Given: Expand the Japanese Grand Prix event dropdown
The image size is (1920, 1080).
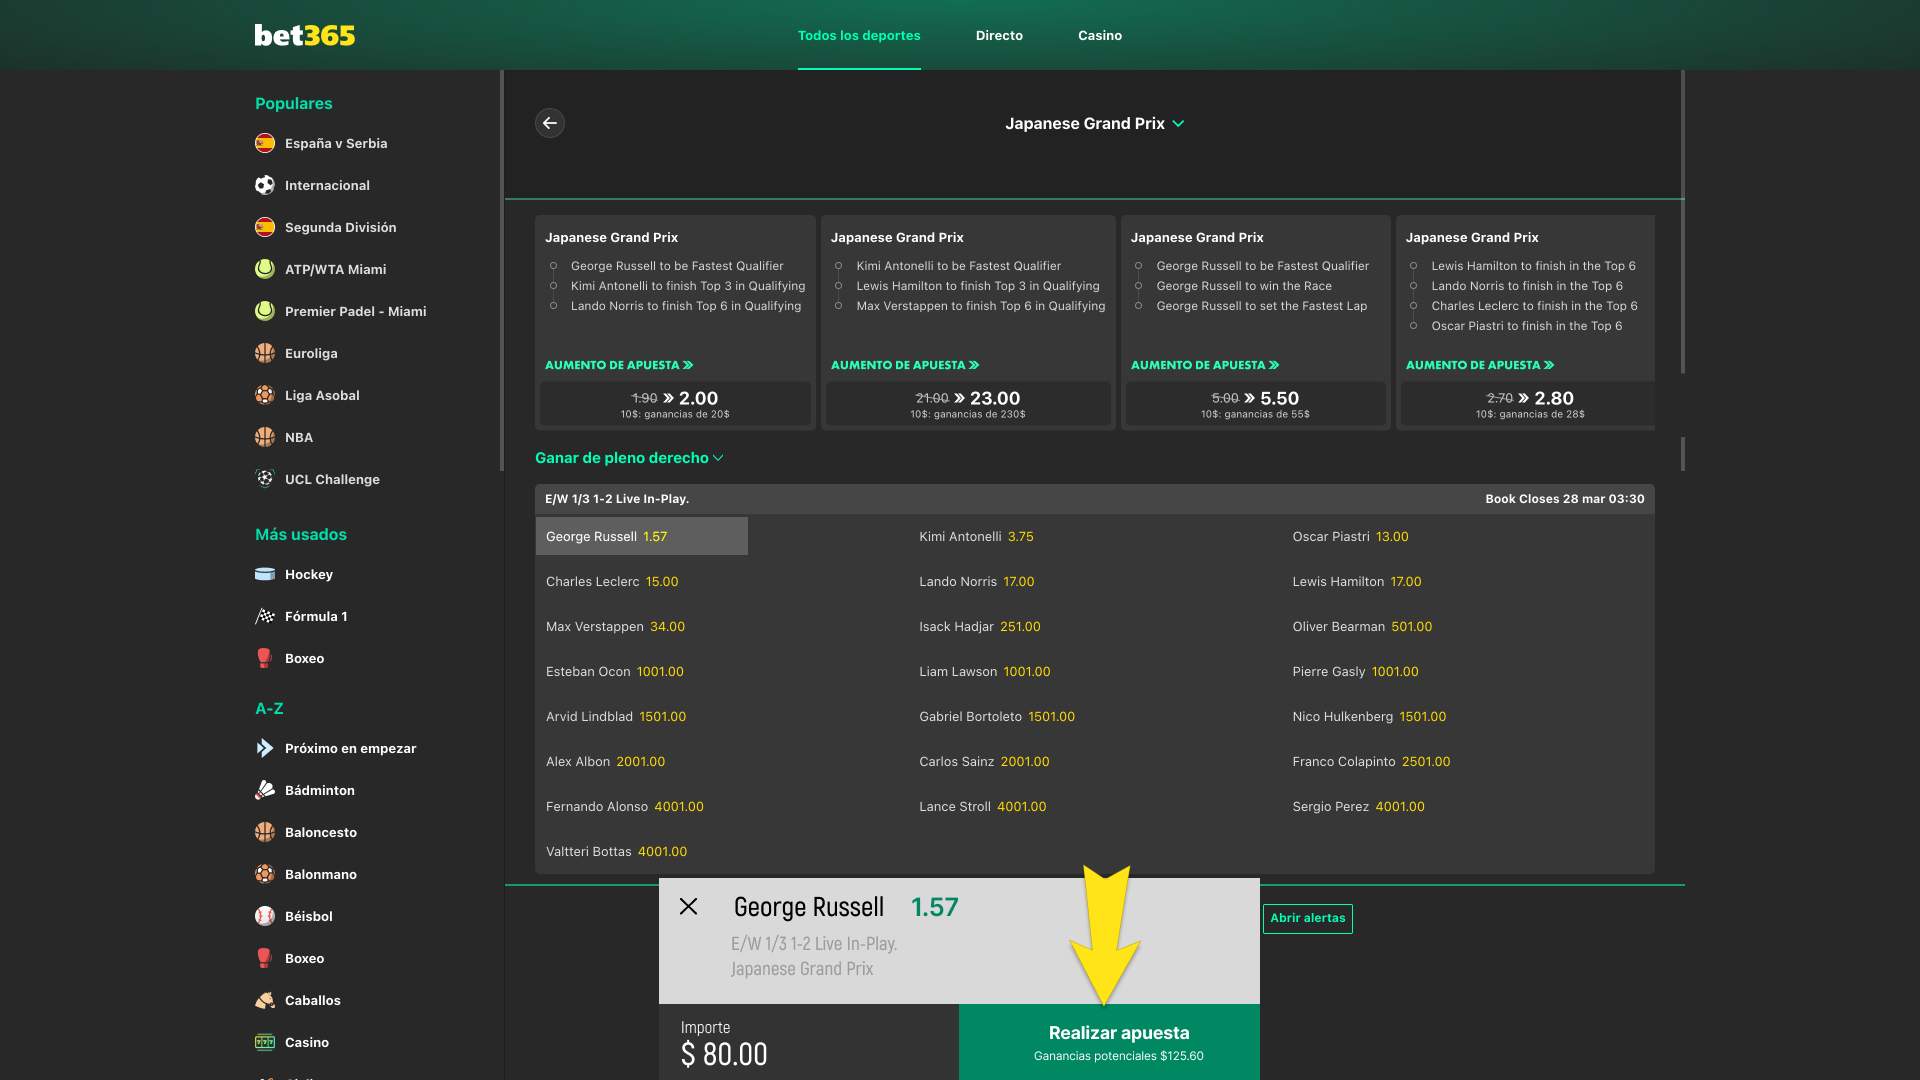Looking at the screenshot, I should click(x=1095, y=123).
